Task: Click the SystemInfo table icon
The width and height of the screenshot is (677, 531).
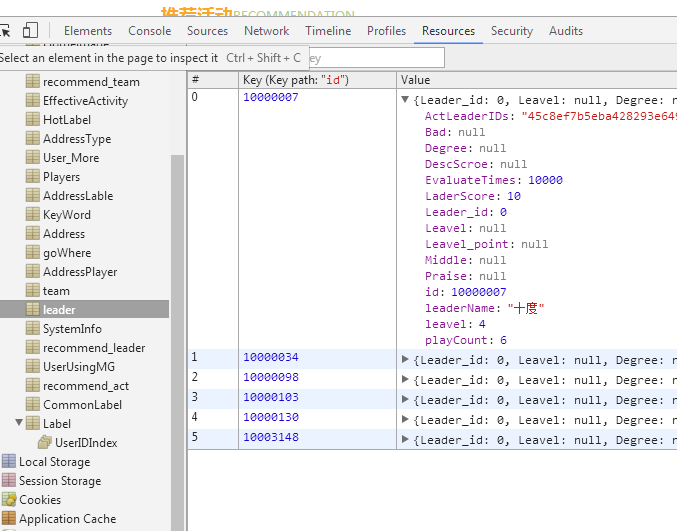Action: 33,328
